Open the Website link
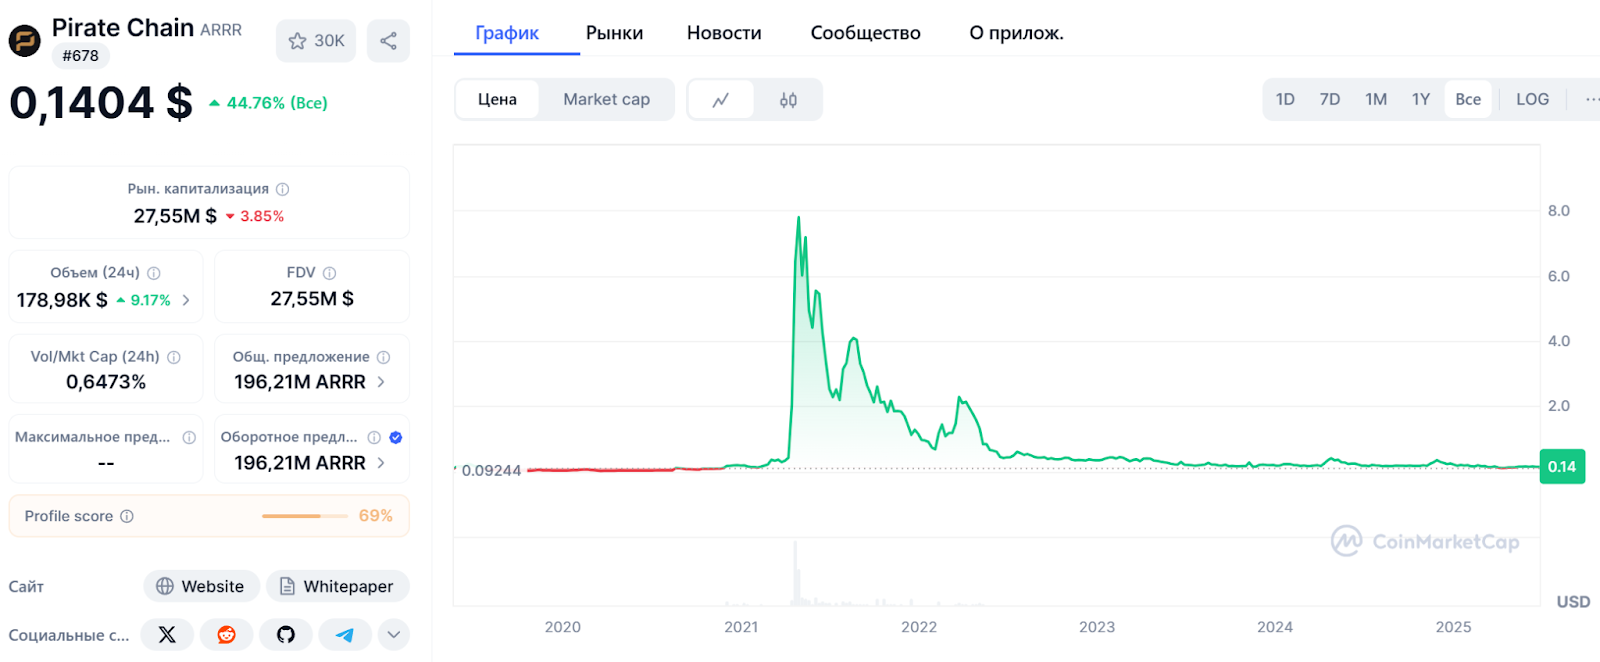The height and width of the screenshot is (662, 1600). coord(201,586)
